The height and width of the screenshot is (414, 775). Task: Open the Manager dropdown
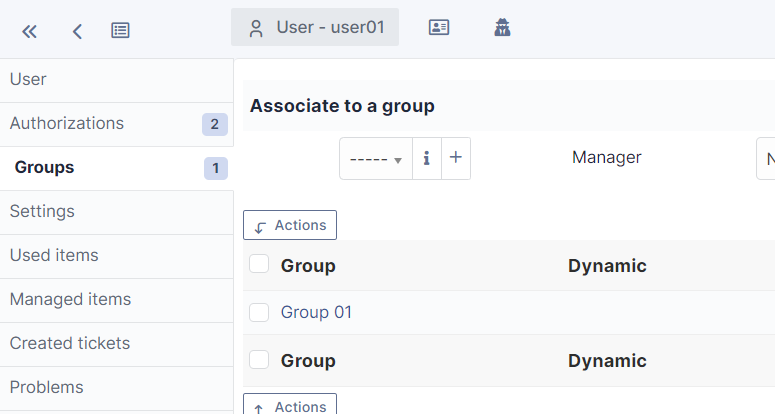click(x=766, y=159)
